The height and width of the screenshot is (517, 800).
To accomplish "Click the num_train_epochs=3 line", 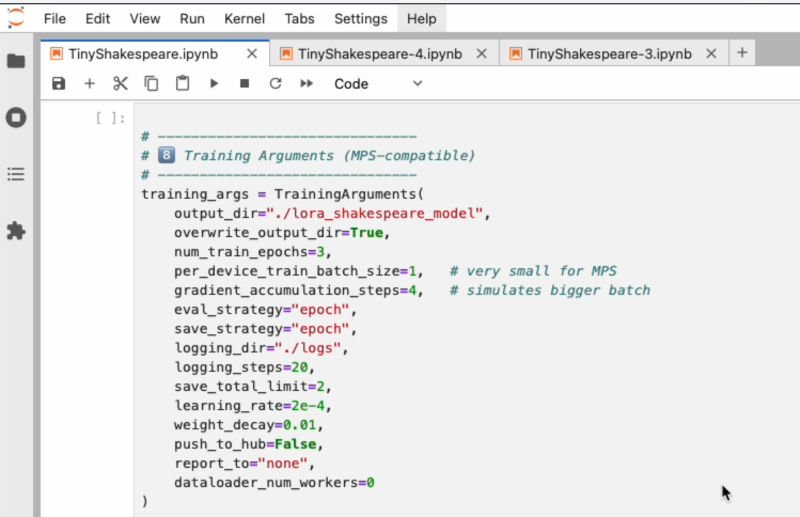I will pos(253,252).
